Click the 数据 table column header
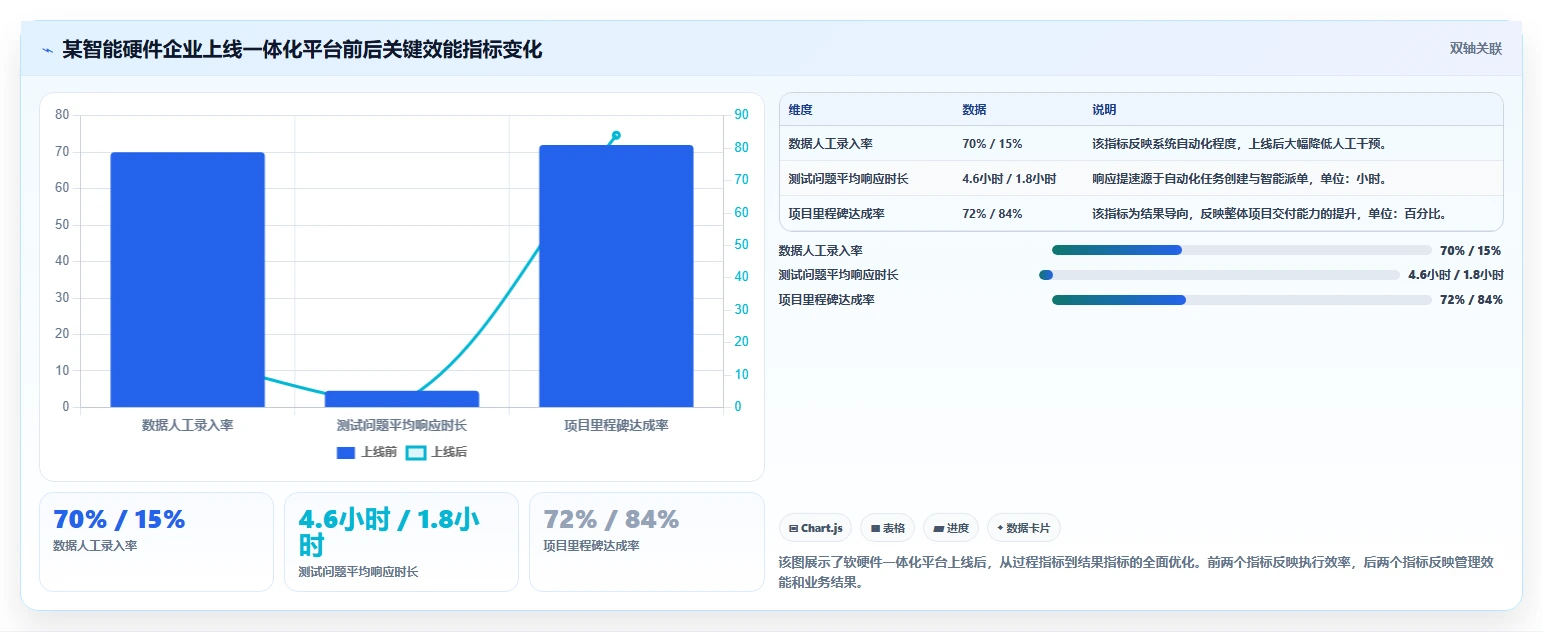 click(974, 110)
